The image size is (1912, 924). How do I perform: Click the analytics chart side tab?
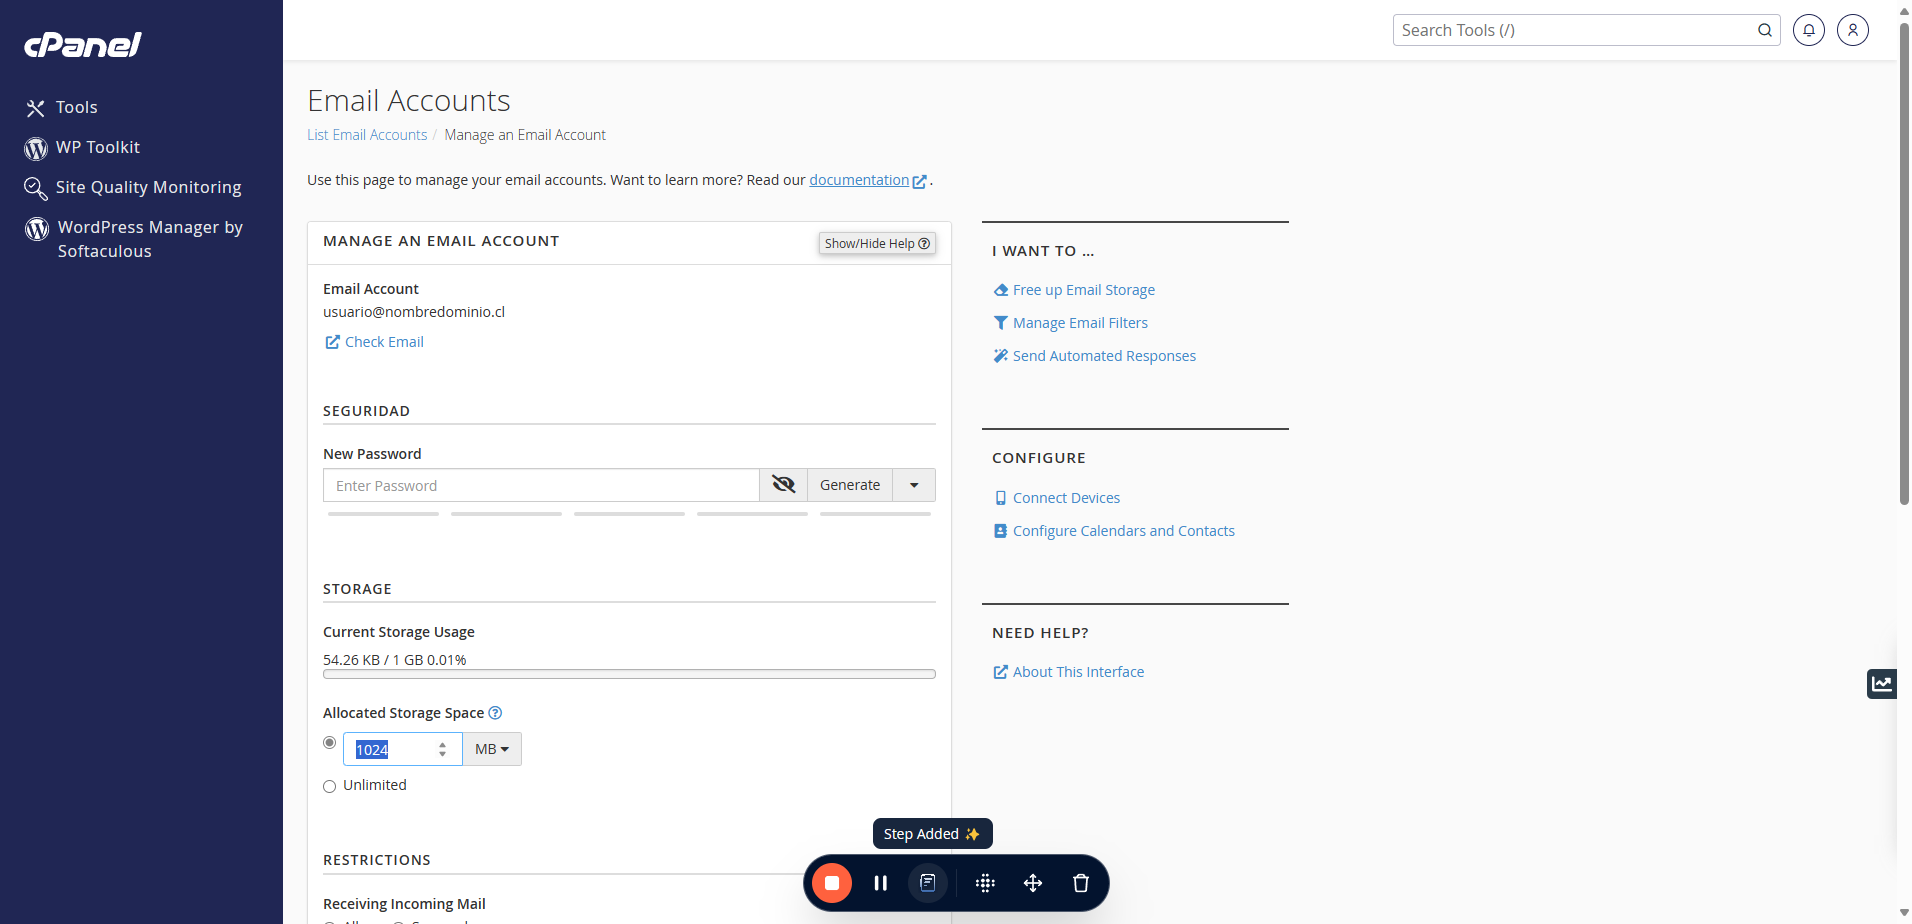tap(1882, 684)
